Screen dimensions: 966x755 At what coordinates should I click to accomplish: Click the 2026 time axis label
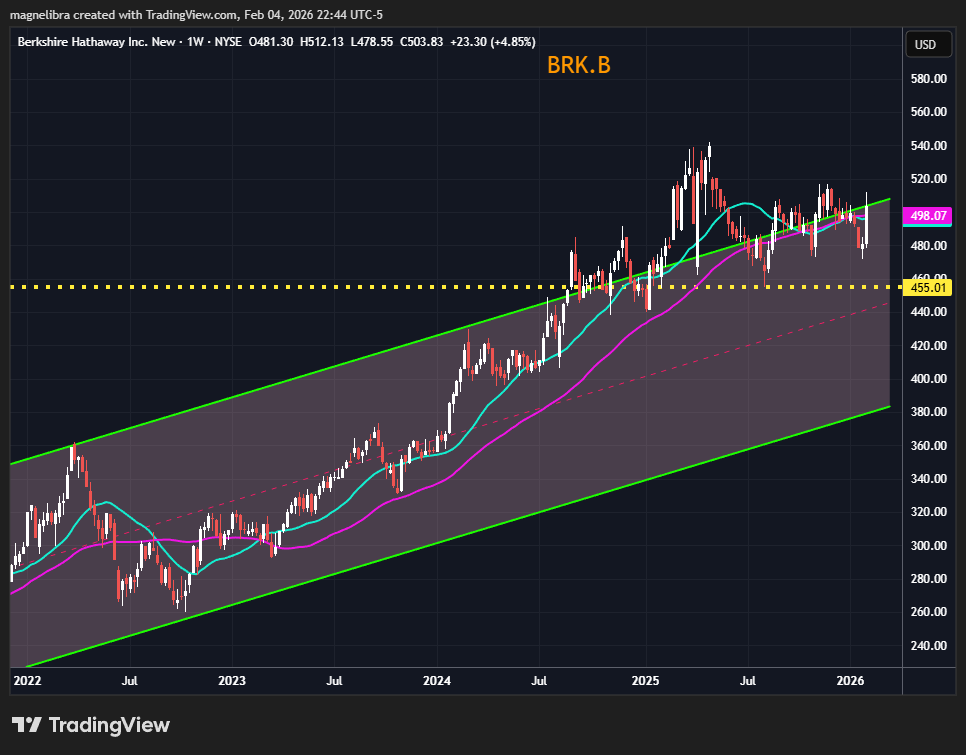(851, 681)
